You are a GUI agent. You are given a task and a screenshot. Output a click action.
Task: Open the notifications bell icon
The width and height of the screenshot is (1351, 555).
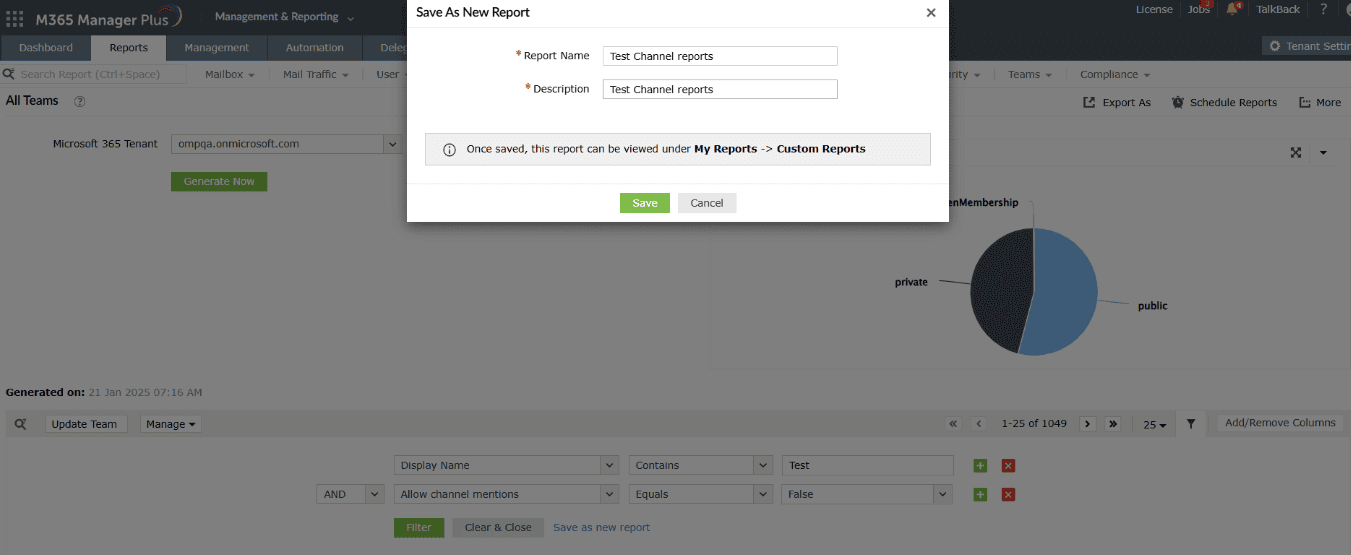[x=1232, y=9]
